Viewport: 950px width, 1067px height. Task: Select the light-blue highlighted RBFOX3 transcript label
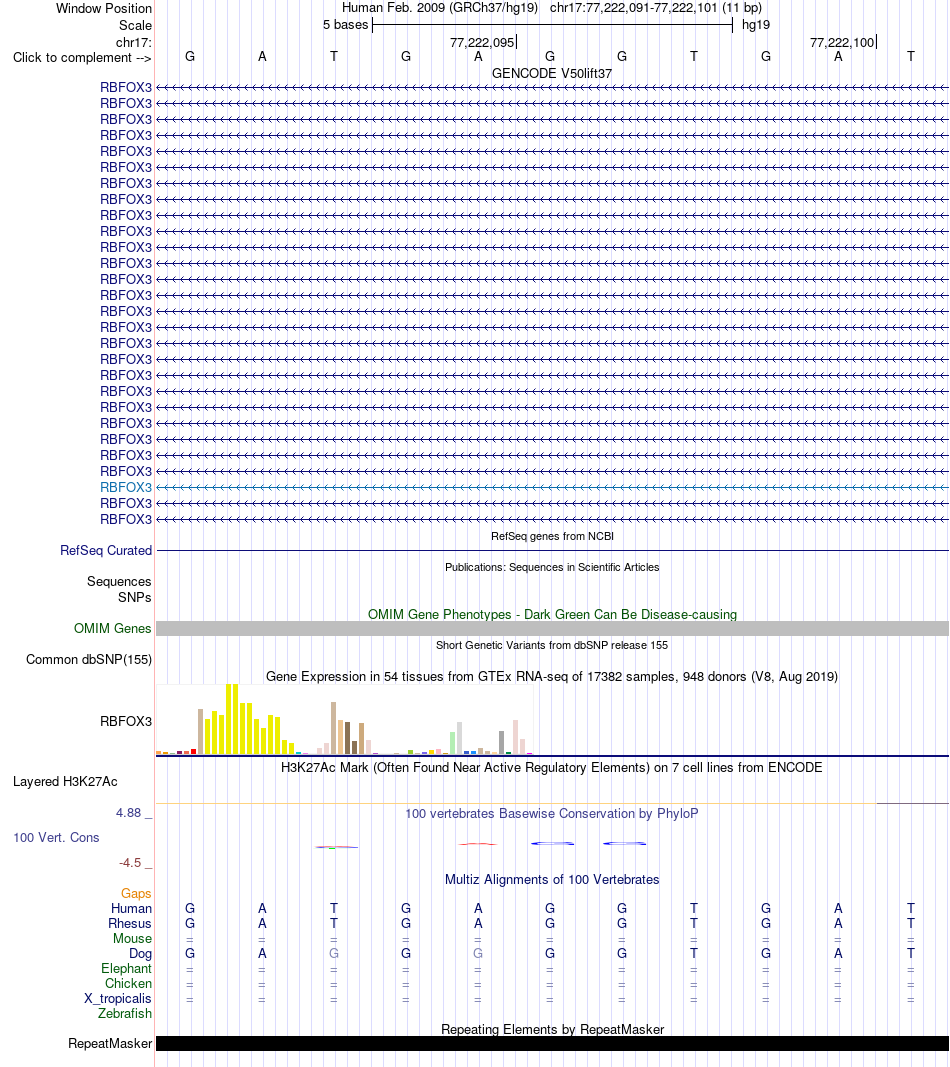tap(126, 487)
